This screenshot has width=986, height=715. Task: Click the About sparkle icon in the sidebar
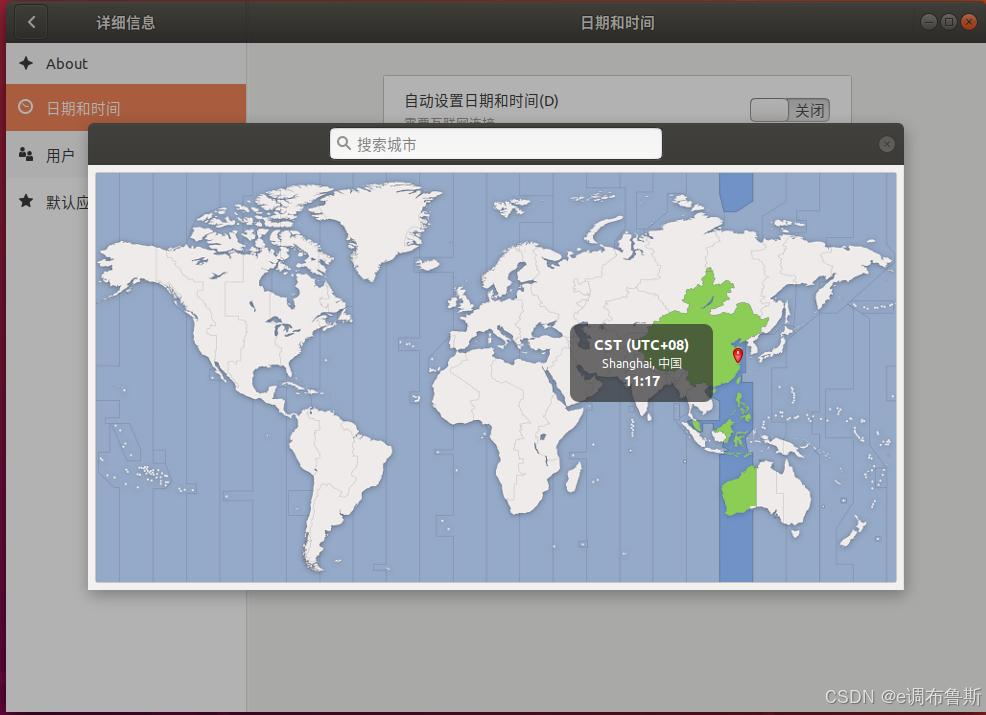pos(26,63)
